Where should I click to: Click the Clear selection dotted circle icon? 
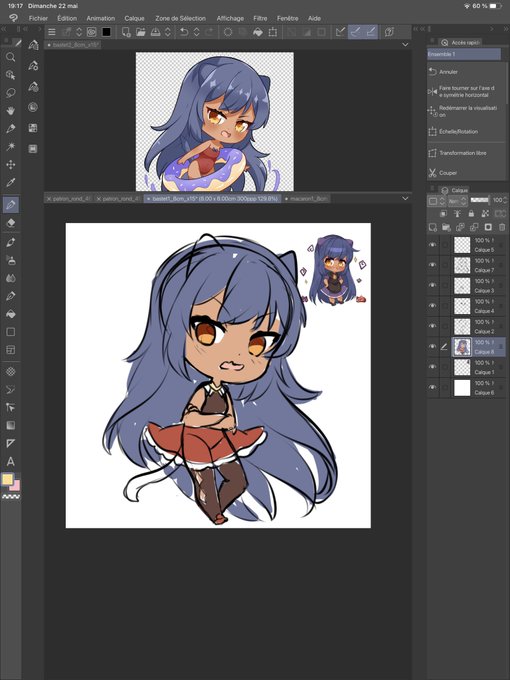click(228, 32)
